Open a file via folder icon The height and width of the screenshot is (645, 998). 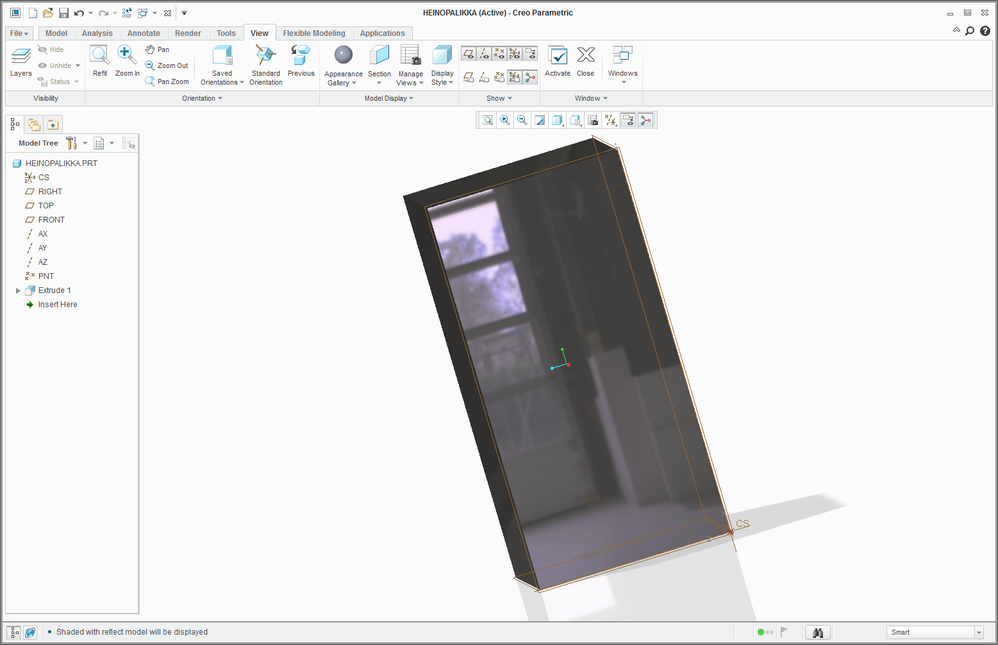tap(48, 13)
